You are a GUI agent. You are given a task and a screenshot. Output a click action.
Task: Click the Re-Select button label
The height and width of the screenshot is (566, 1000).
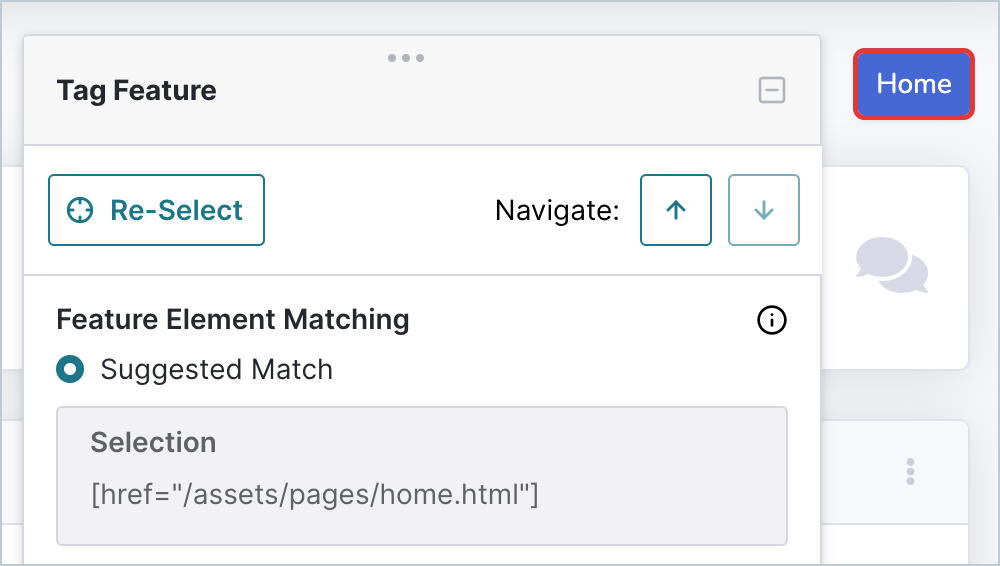tap(176, 210)
